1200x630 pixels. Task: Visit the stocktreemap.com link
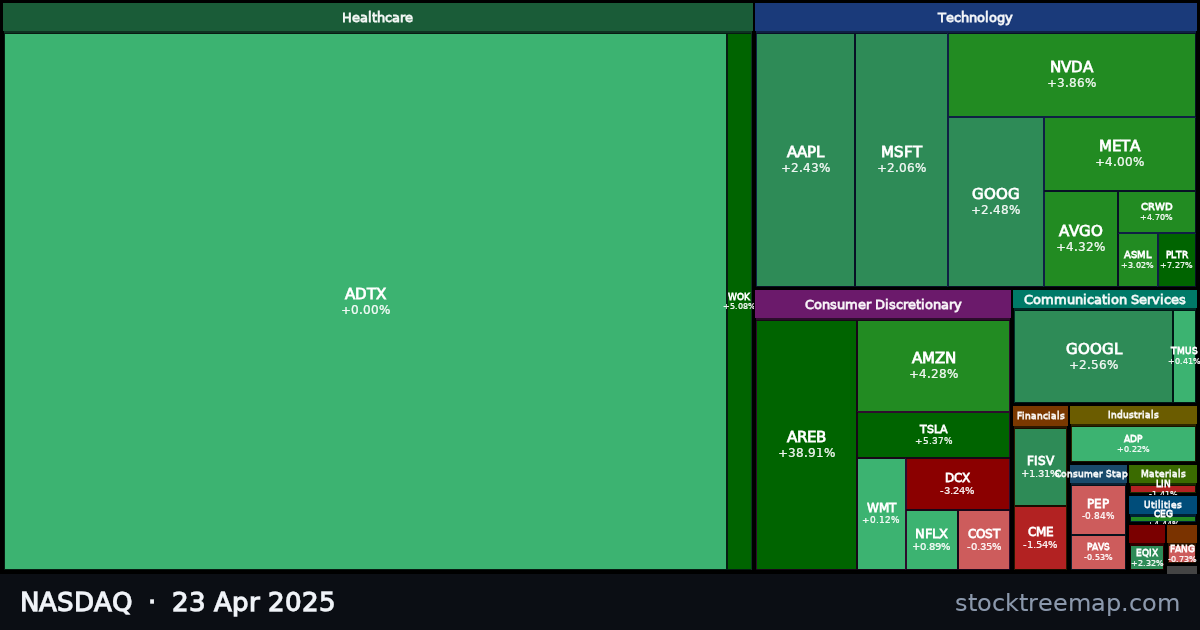click(x=1067, y=603)
